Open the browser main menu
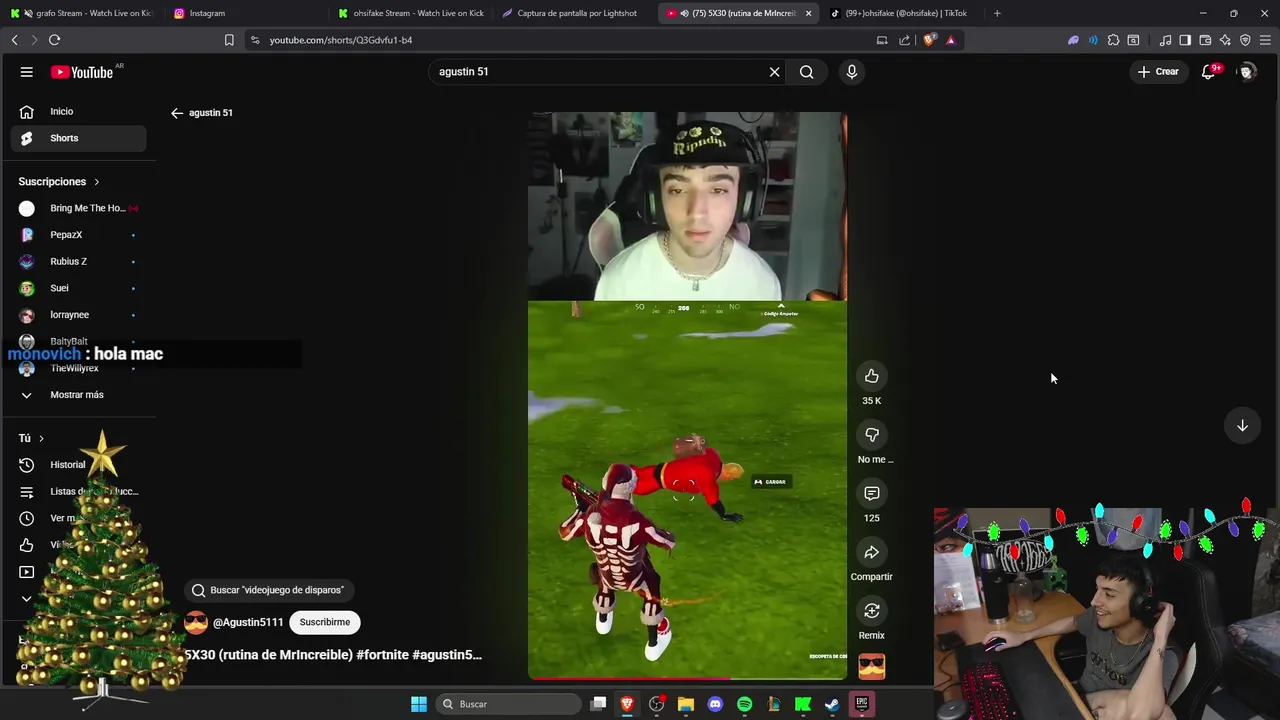This screenshot has width=1280, height=720. coord(1265,40)
